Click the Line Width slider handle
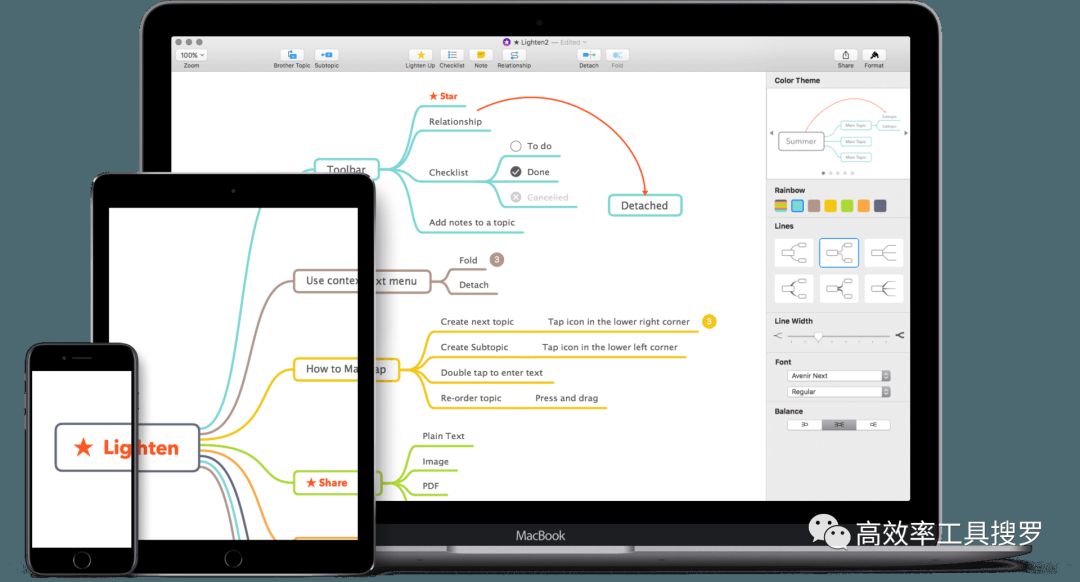The width and height of the screenshot is (1080, 582). (x=818, y=337)
